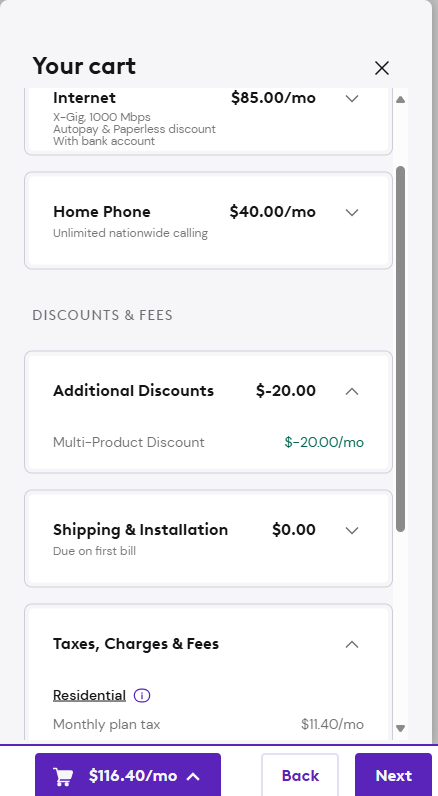Image resolution: width=438 pixels, height=796 pixels.
Task: Close the Your cart panel
Action: tap(382, 68)
